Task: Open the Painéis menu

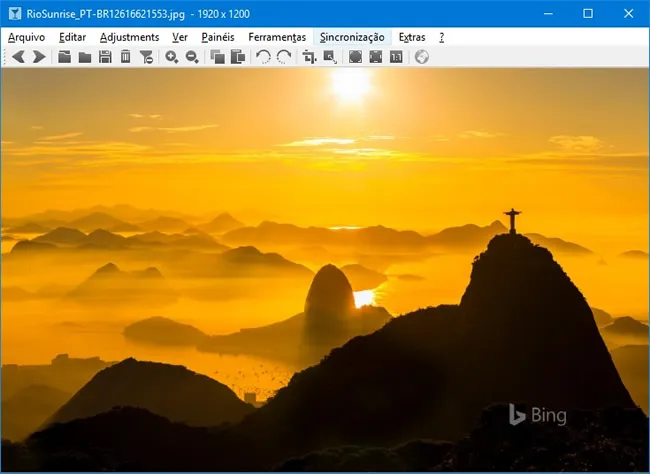Action: click(217, 37)
